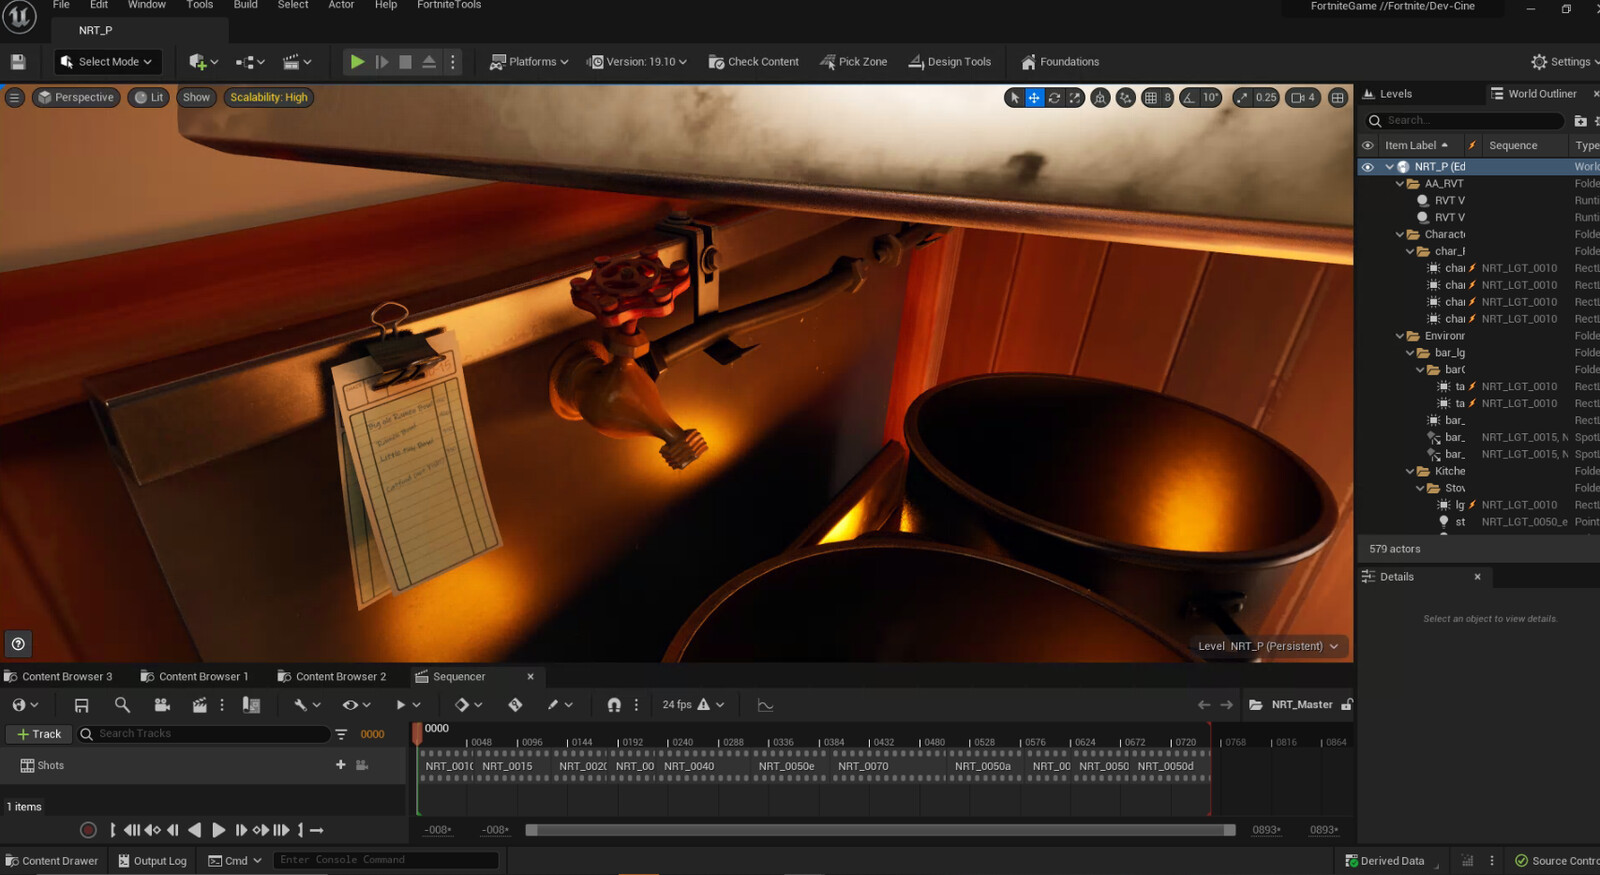Collapse the AA_RVT folder in outliner
This screenshot has height=875, width=1600.
[1400, 184]
